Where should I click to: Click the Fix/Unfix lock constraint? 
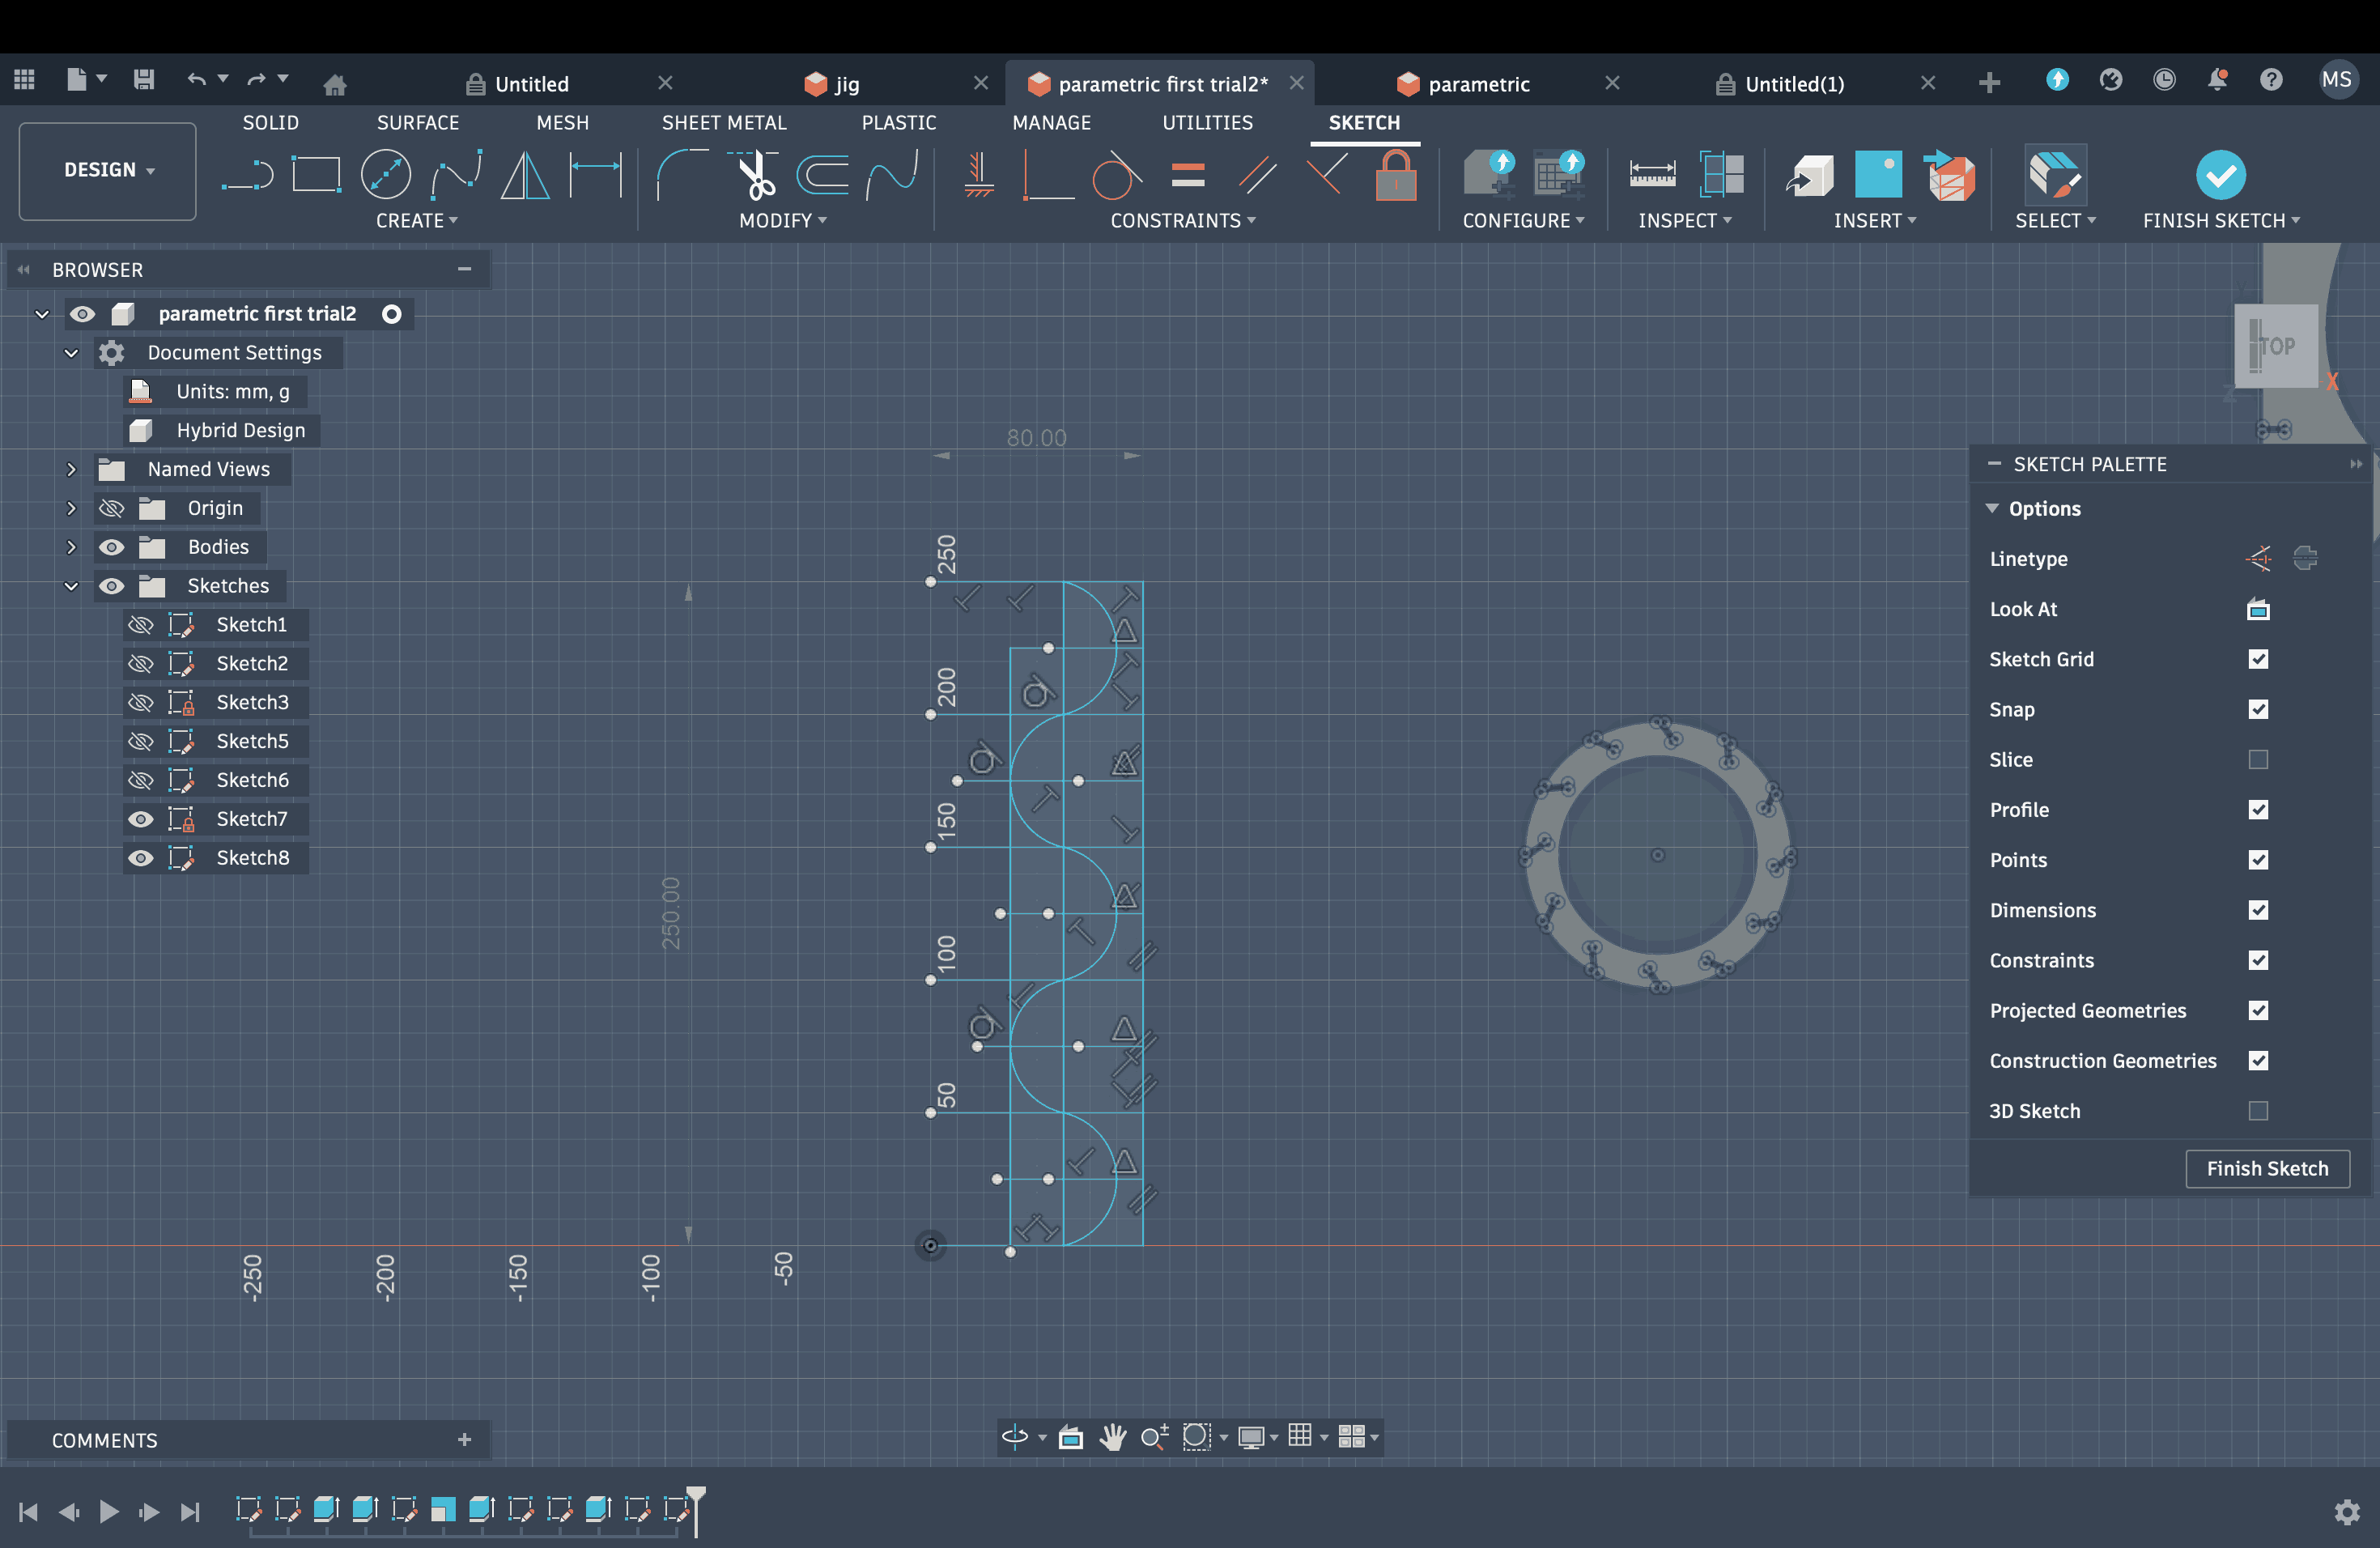[x=1396, y=175]
